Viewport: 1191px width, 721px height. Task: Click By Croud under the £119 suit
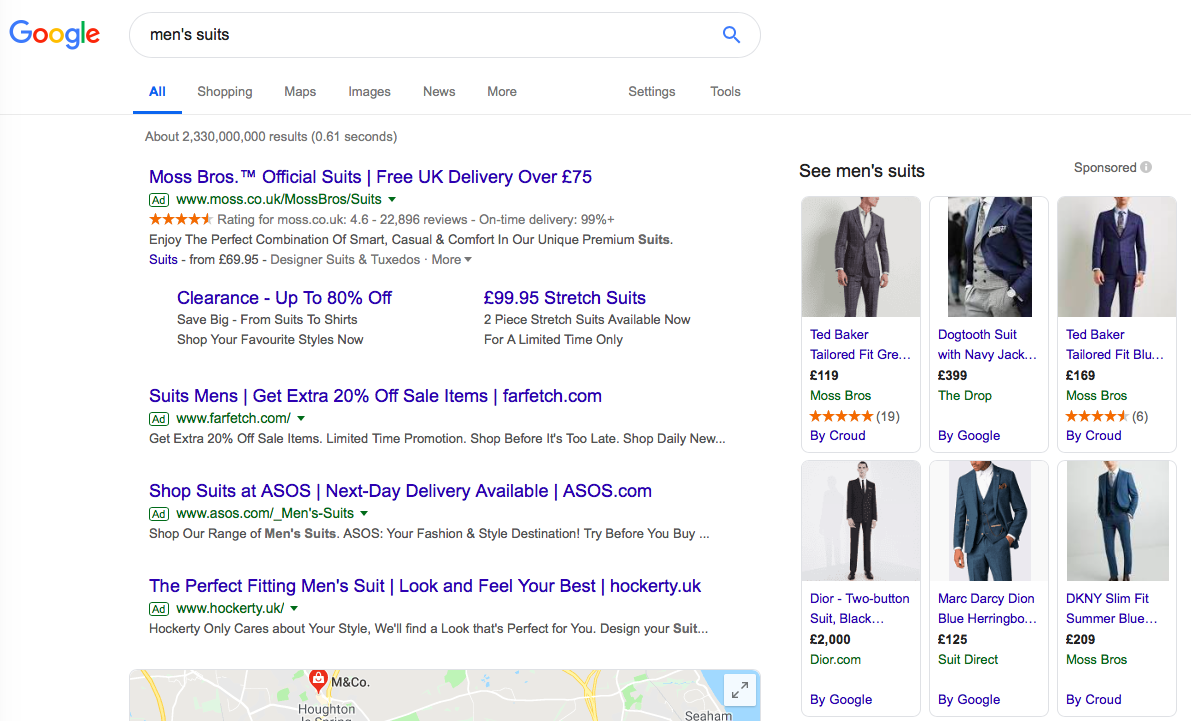tap(837, 435)
